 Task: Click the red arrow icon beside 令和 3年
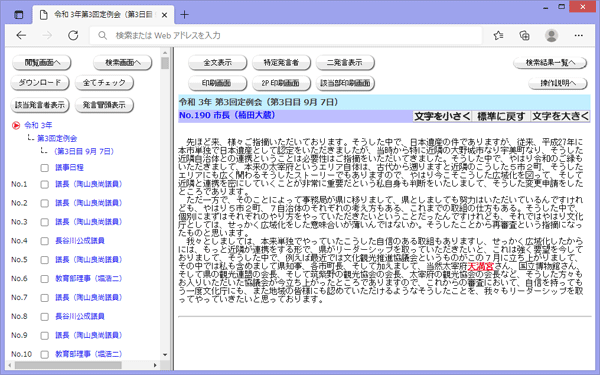pos(16,125)
